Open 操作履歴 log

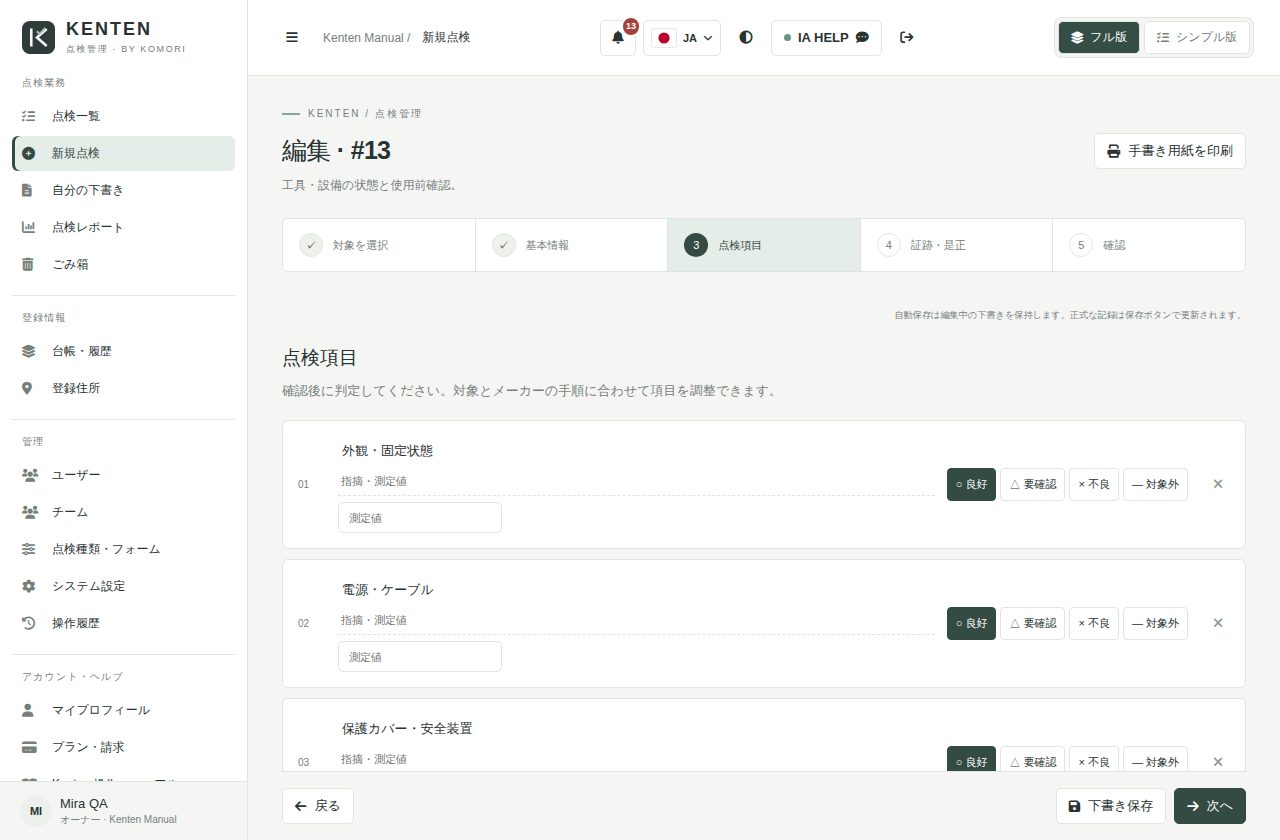click(124, 623)
